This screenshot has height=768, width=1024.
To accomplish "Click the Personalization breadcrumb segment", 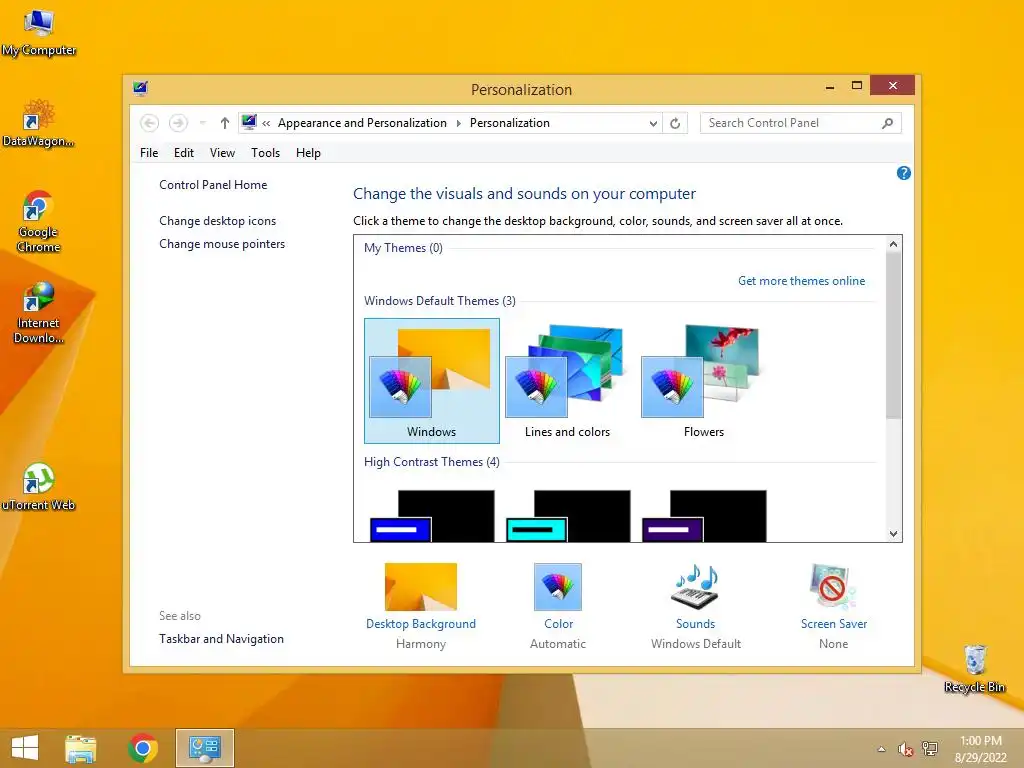I will point(510,123).
